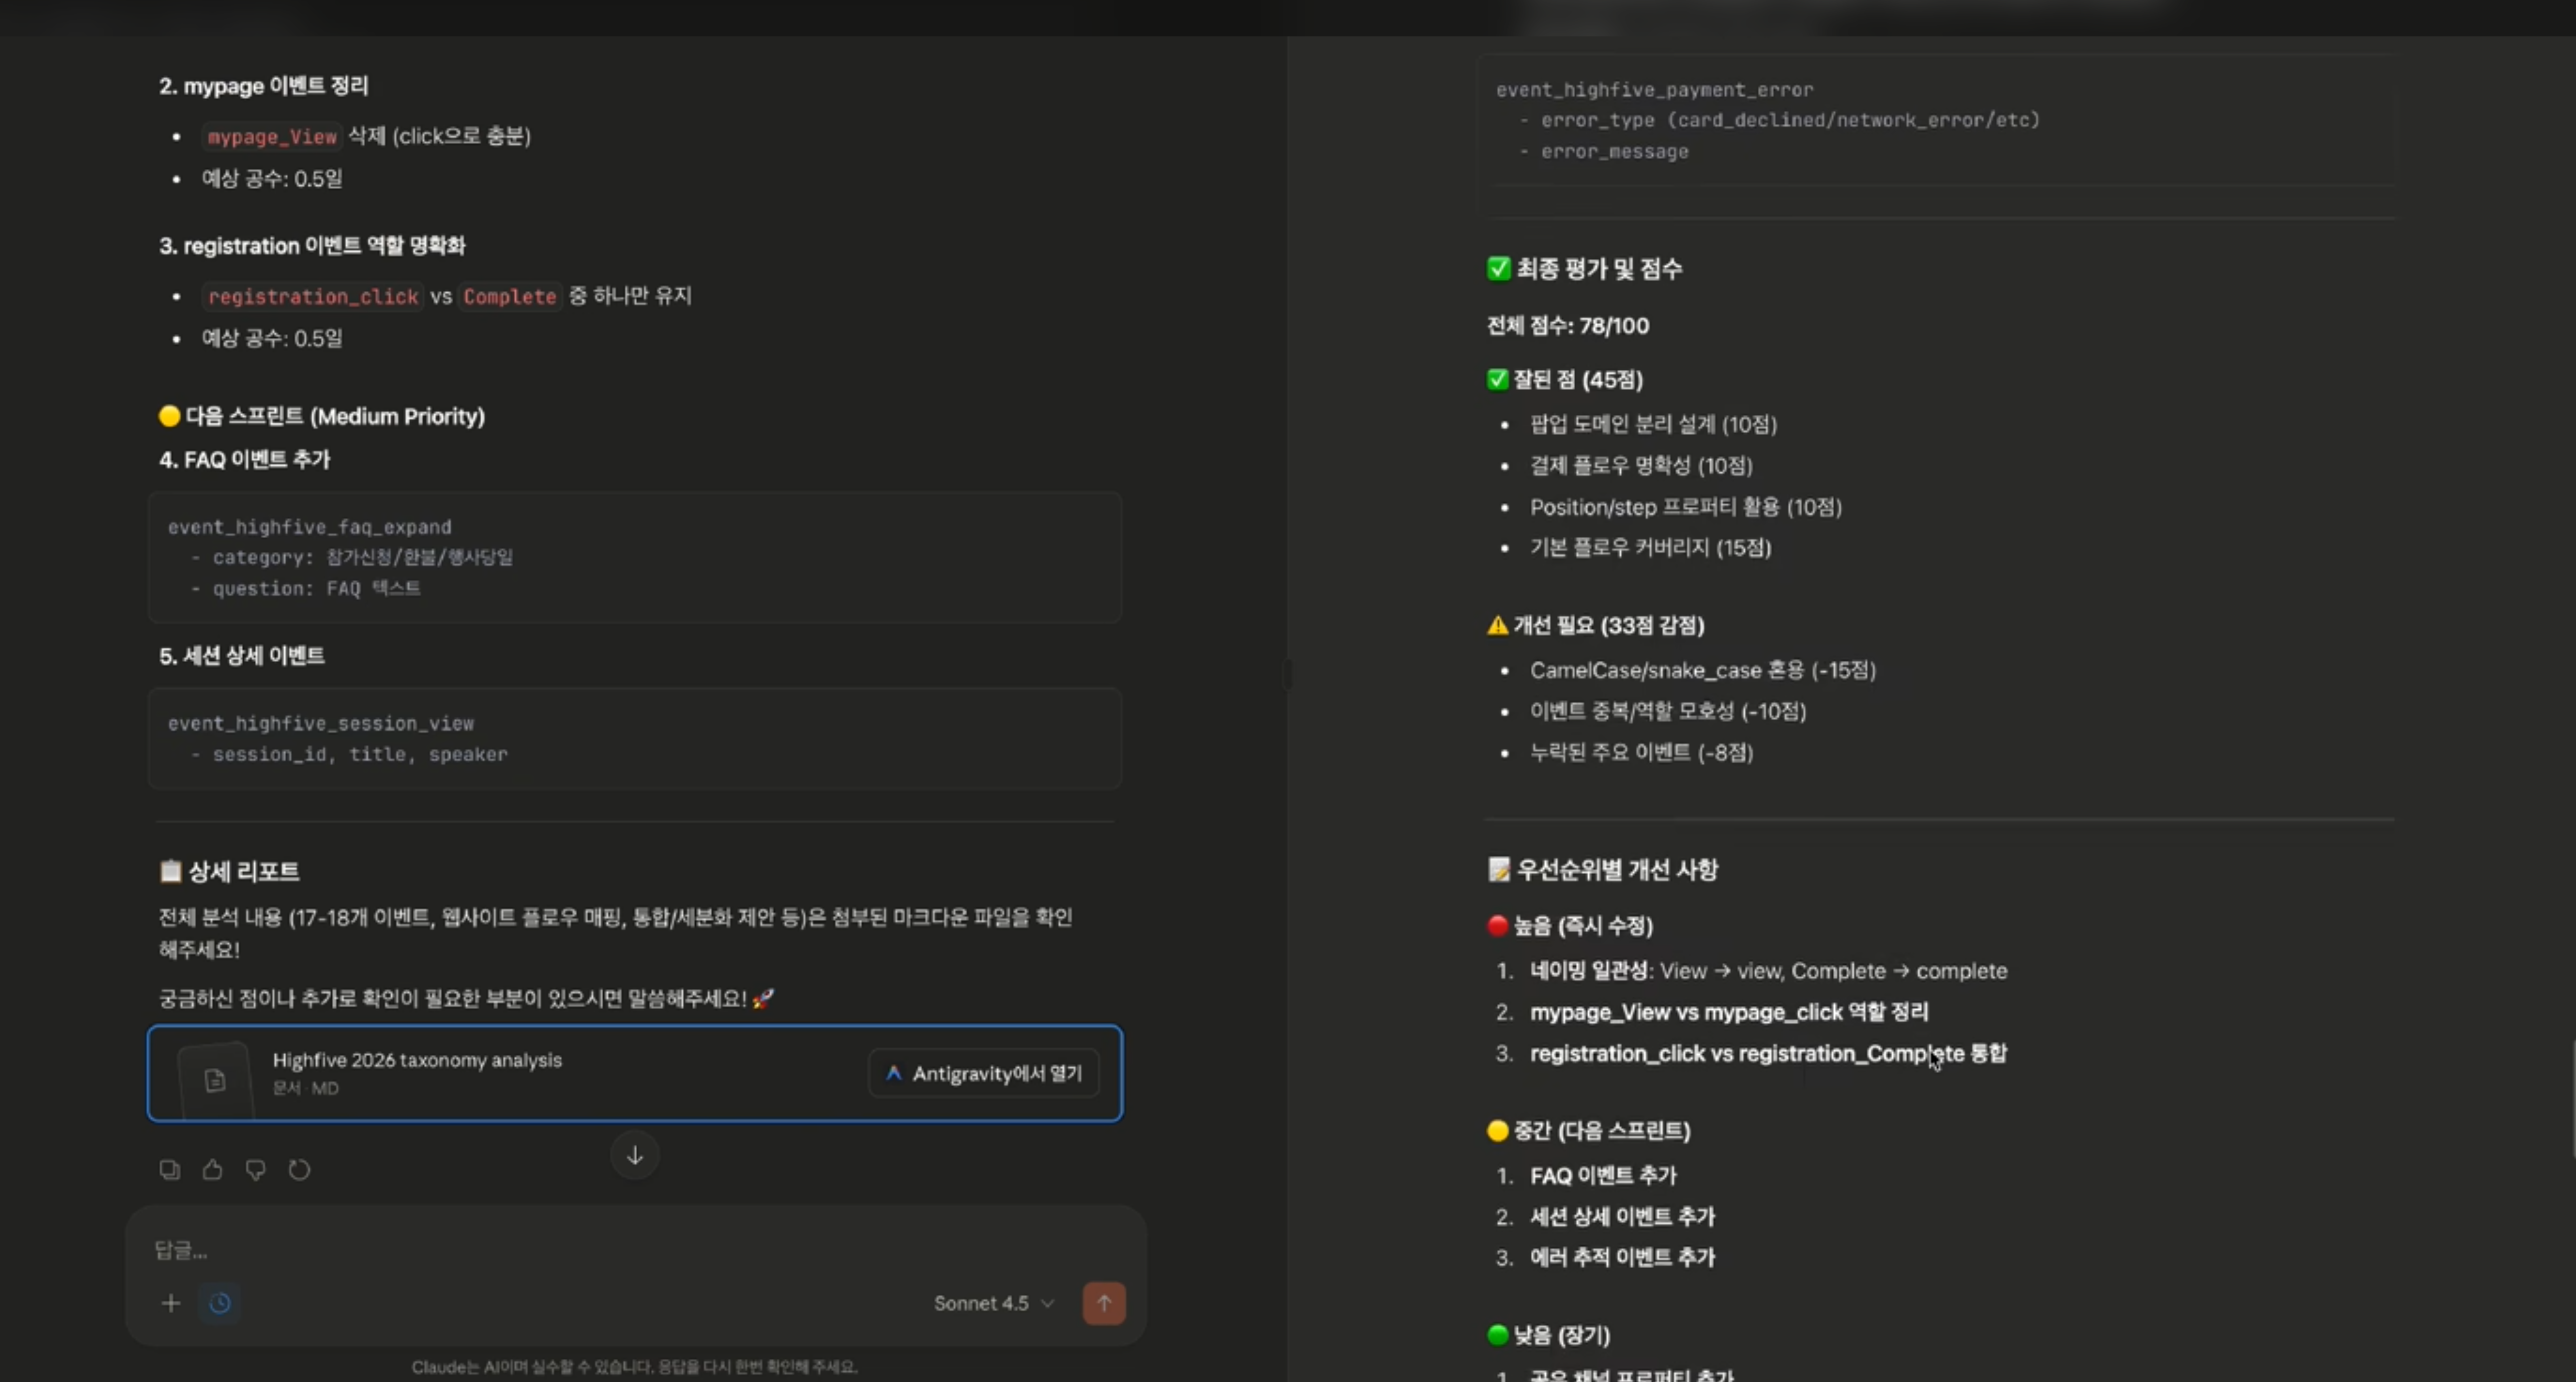This screenshot has height=1382, width=2576.
Task: Jump to bottom with the down-arrow button
Action: pyautogui.click(x=634, y=1155)
